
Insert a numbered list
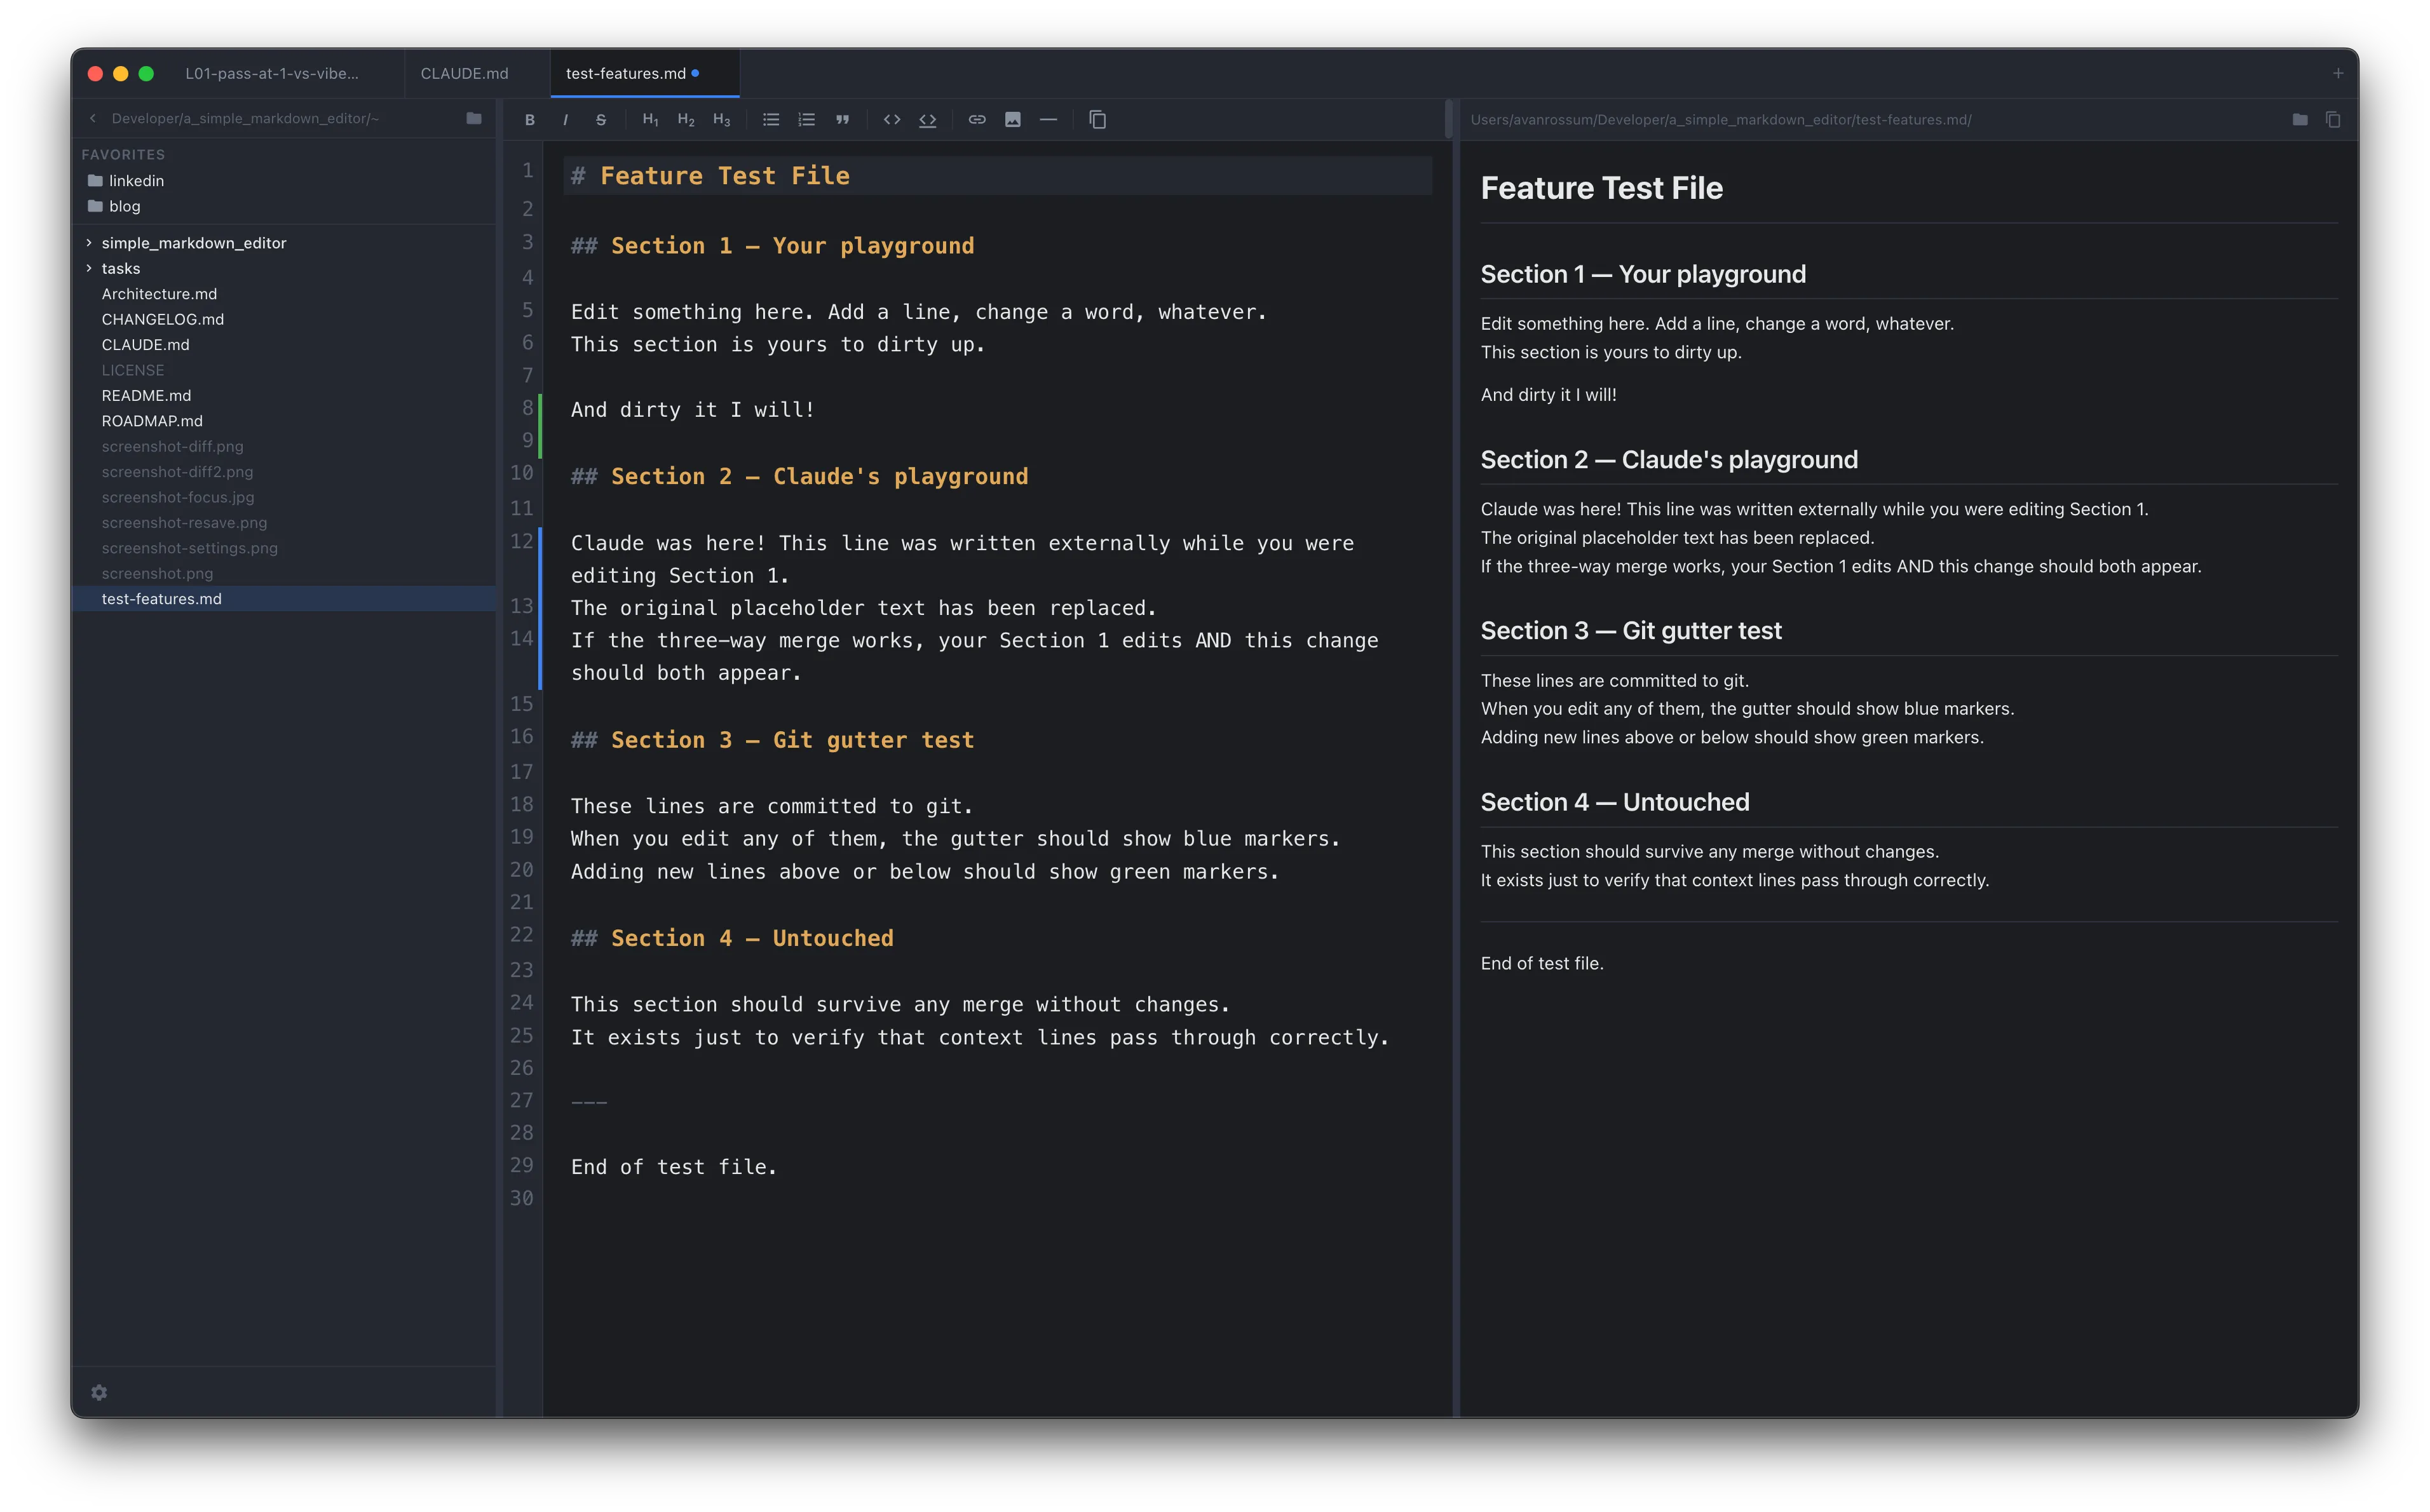tap(806, 119)
